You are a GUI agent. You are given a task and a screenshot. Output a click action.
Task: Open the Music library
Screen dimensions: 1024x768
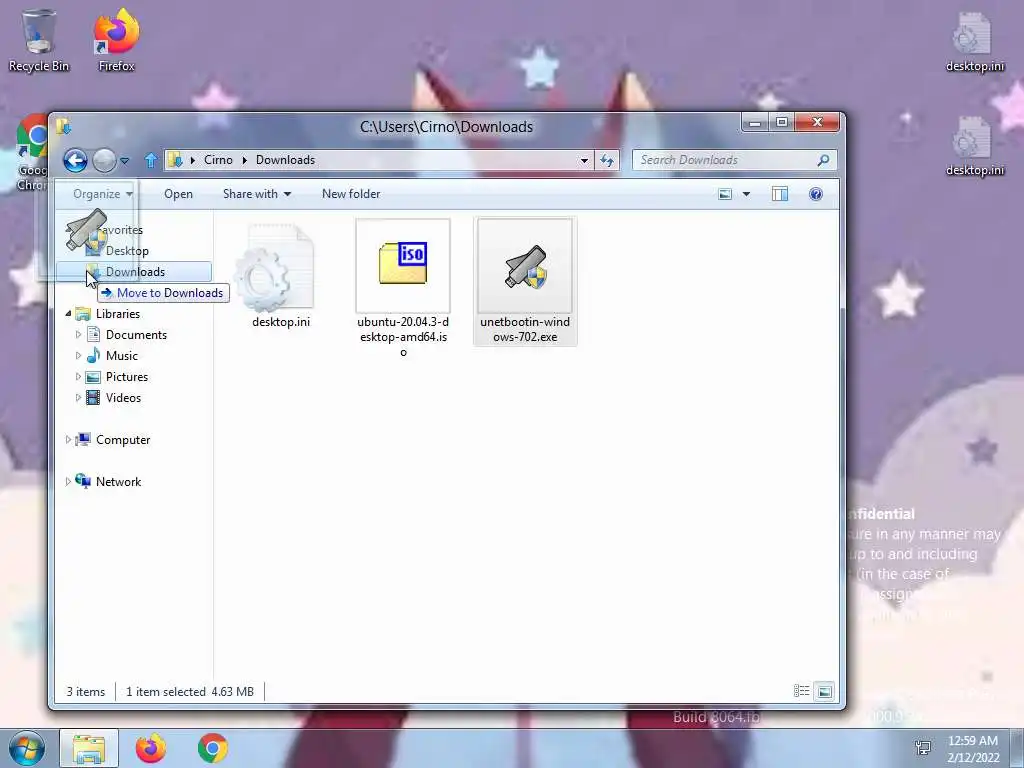tap(121, 356)
